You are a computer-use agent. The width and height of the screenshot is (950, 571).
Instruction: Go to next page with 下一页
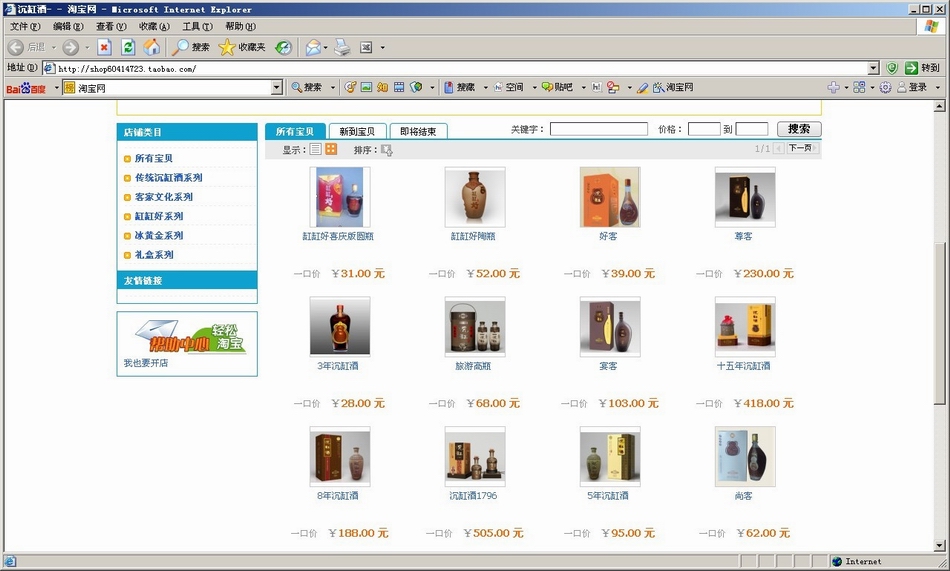click(803, 148)
